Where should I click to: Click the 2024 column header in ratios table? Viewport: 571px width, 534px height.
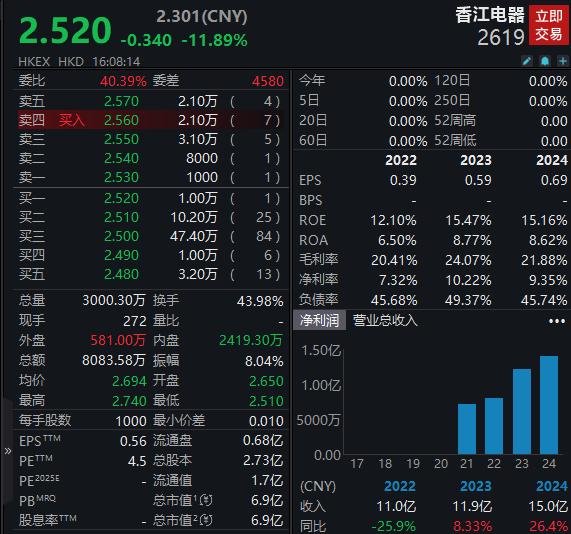[552, 160]
